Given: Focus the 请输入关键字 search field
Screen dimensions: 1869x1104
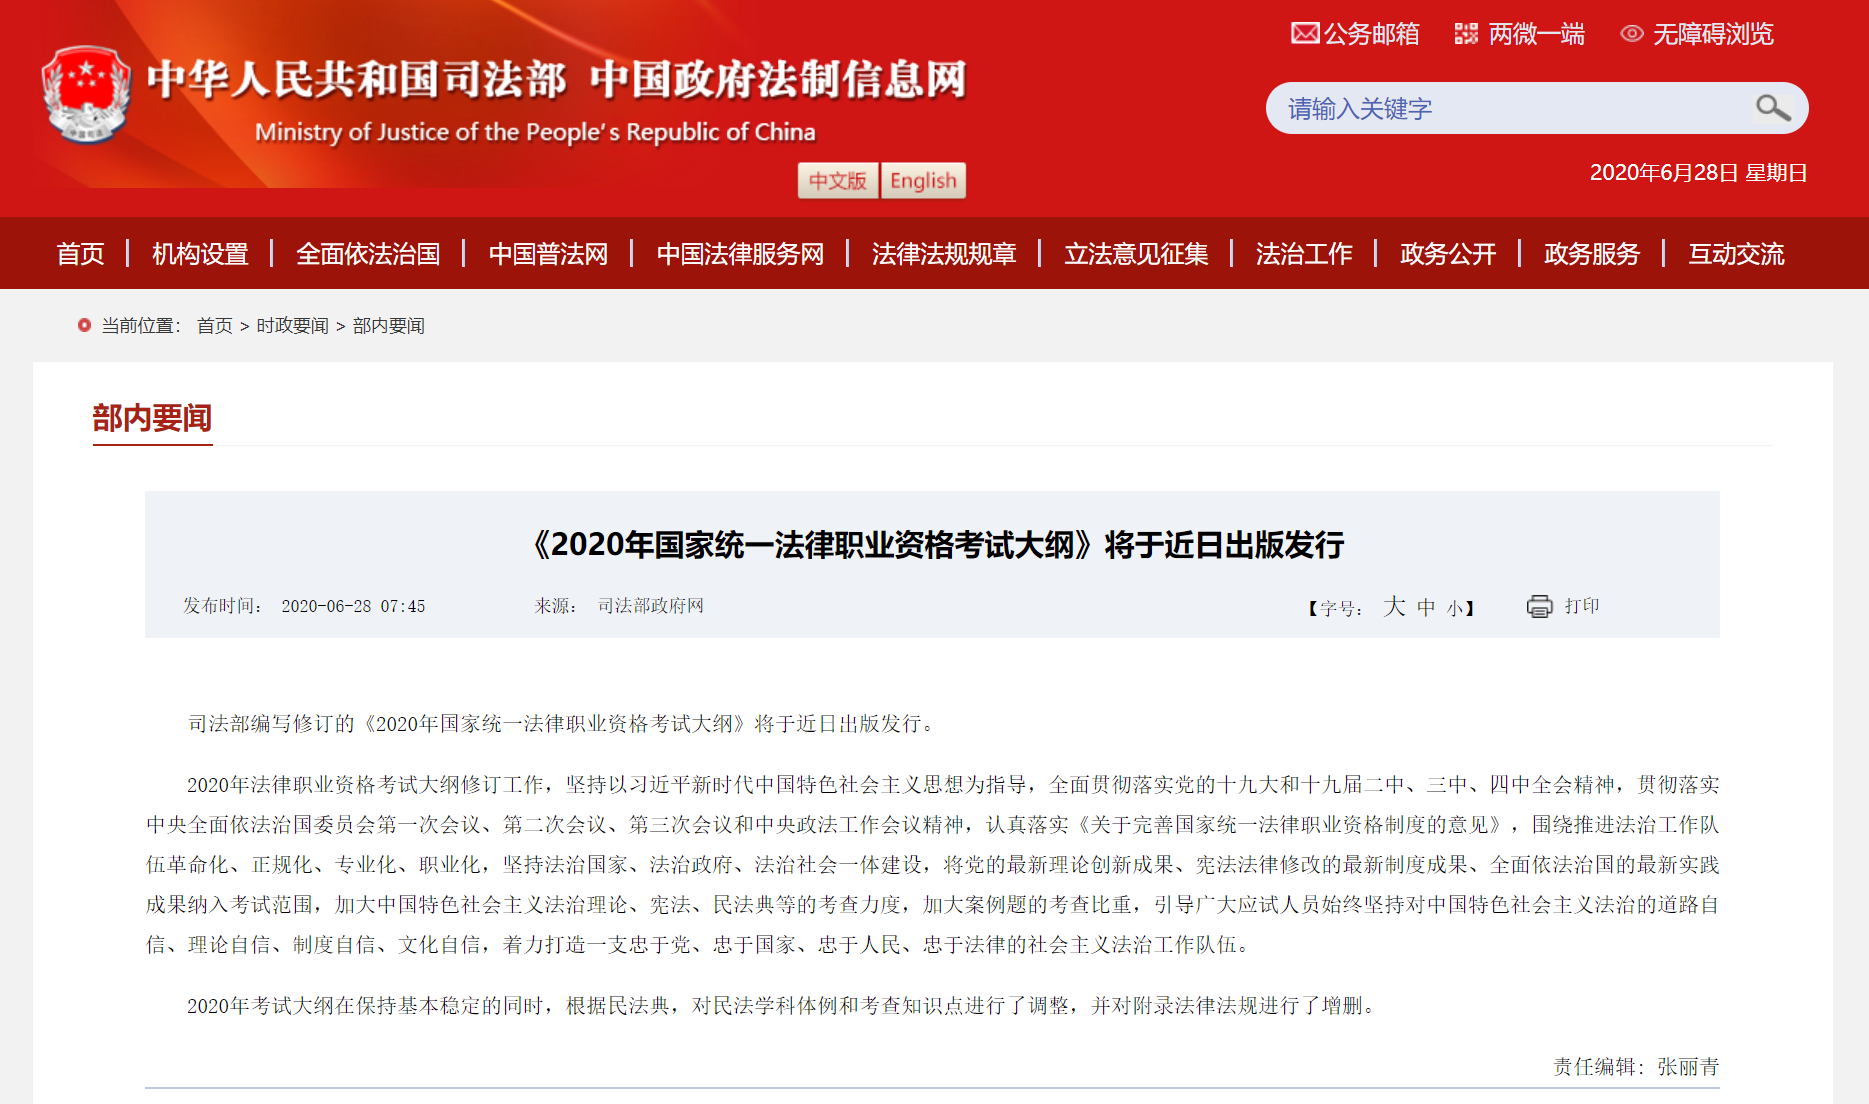Looking at the screenshot, I should pyautogui.click(x=1510, y=108).
